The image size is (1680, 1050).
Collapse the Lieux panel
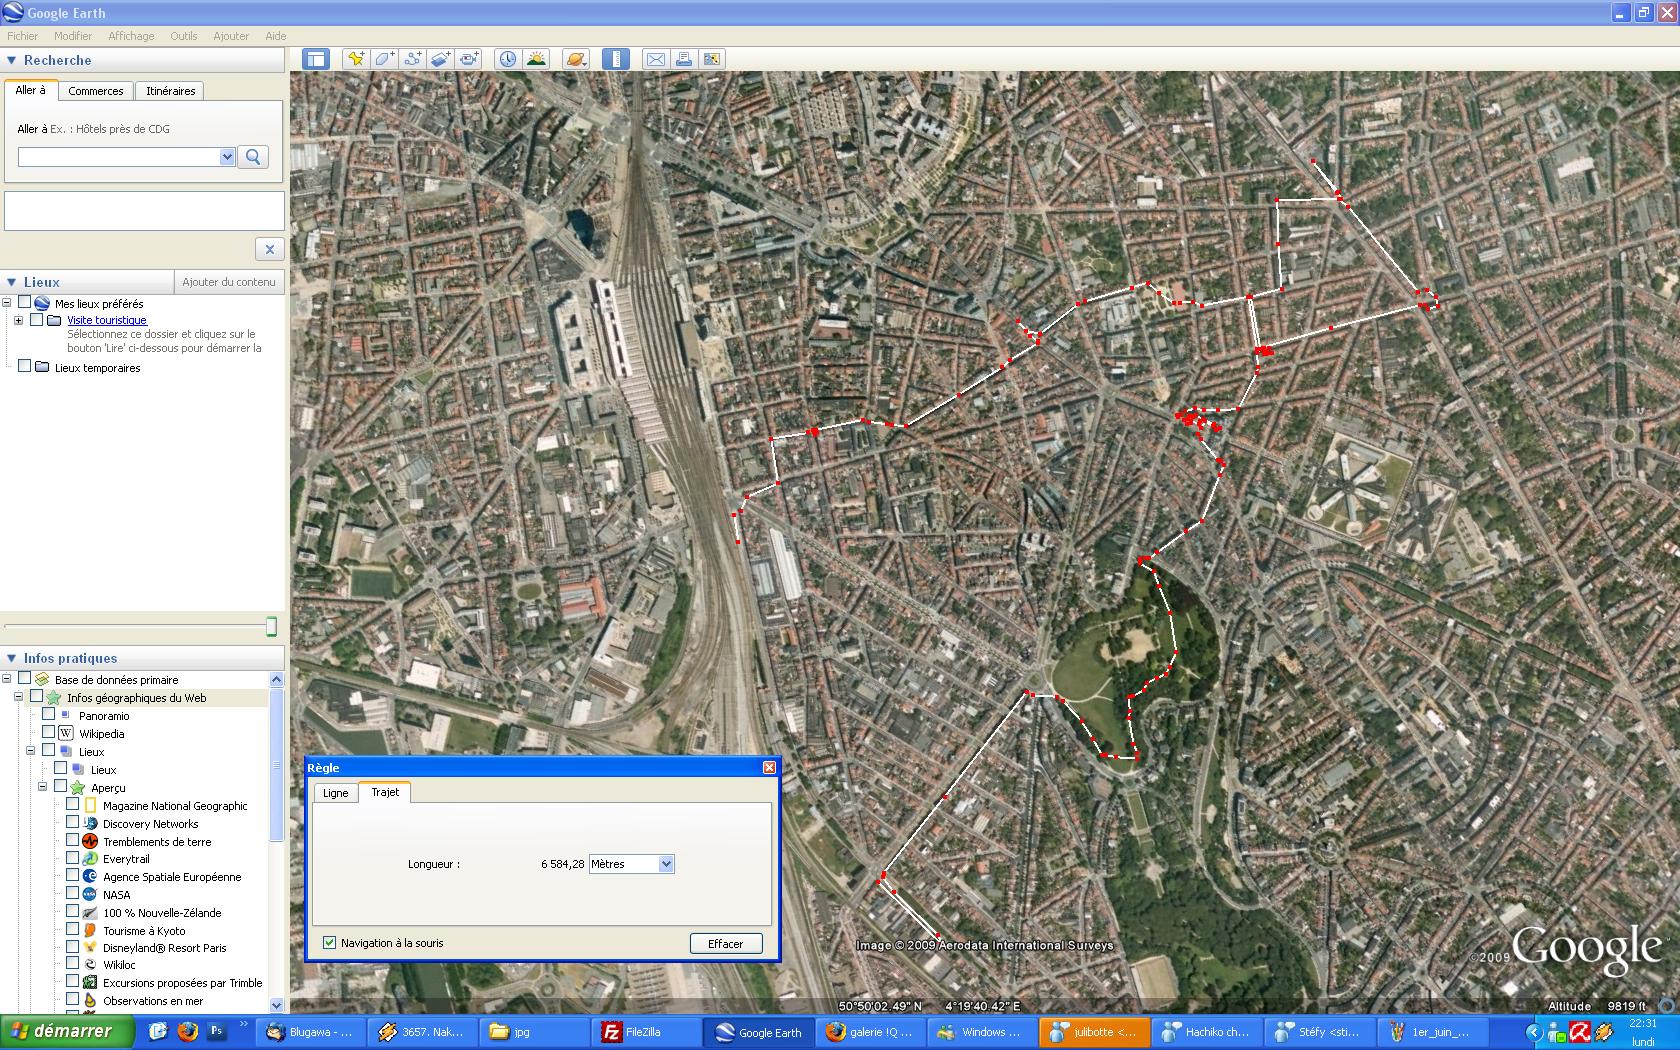(x=12, y=282)
